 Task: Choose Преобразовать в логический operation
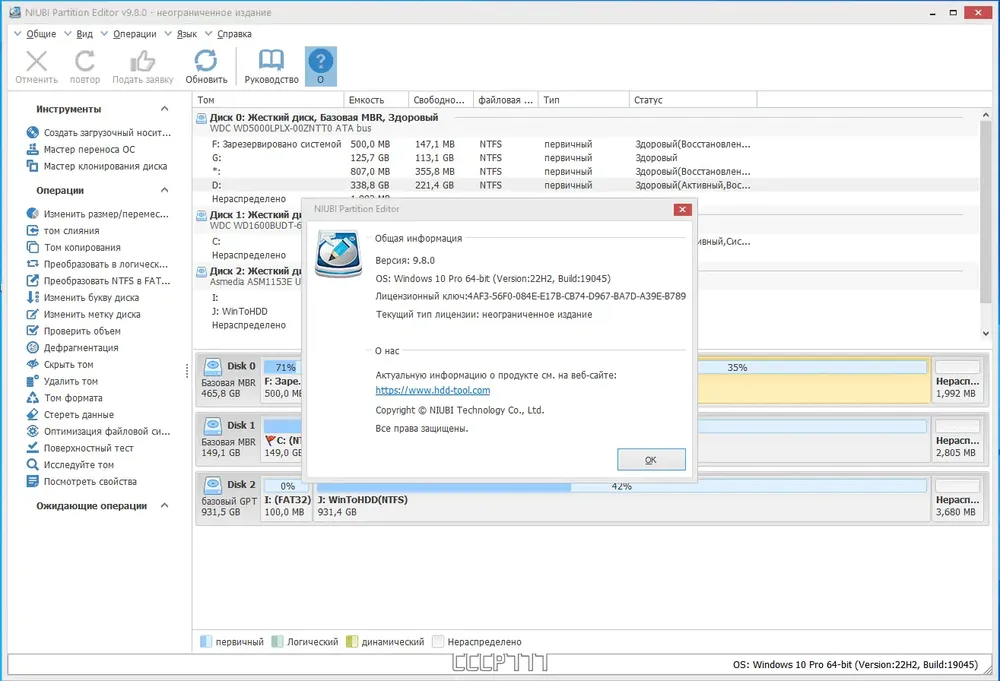[x=98, y=263]
